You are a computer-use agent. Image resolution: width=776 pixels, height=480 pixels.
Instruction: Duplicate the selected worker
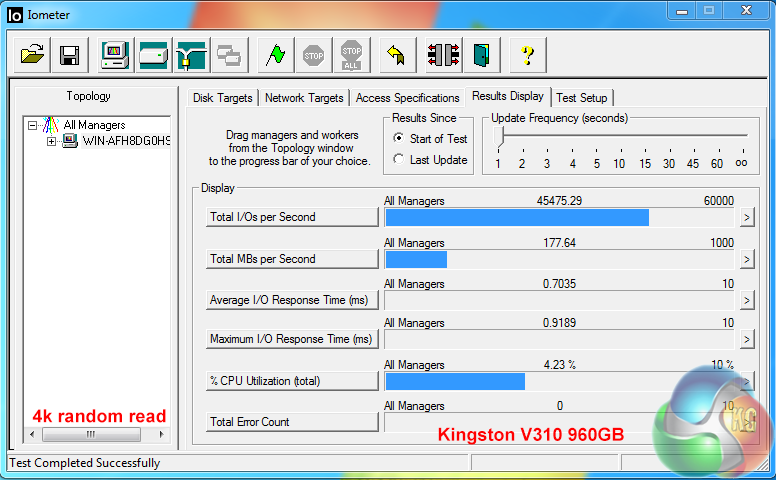(230, 55)
